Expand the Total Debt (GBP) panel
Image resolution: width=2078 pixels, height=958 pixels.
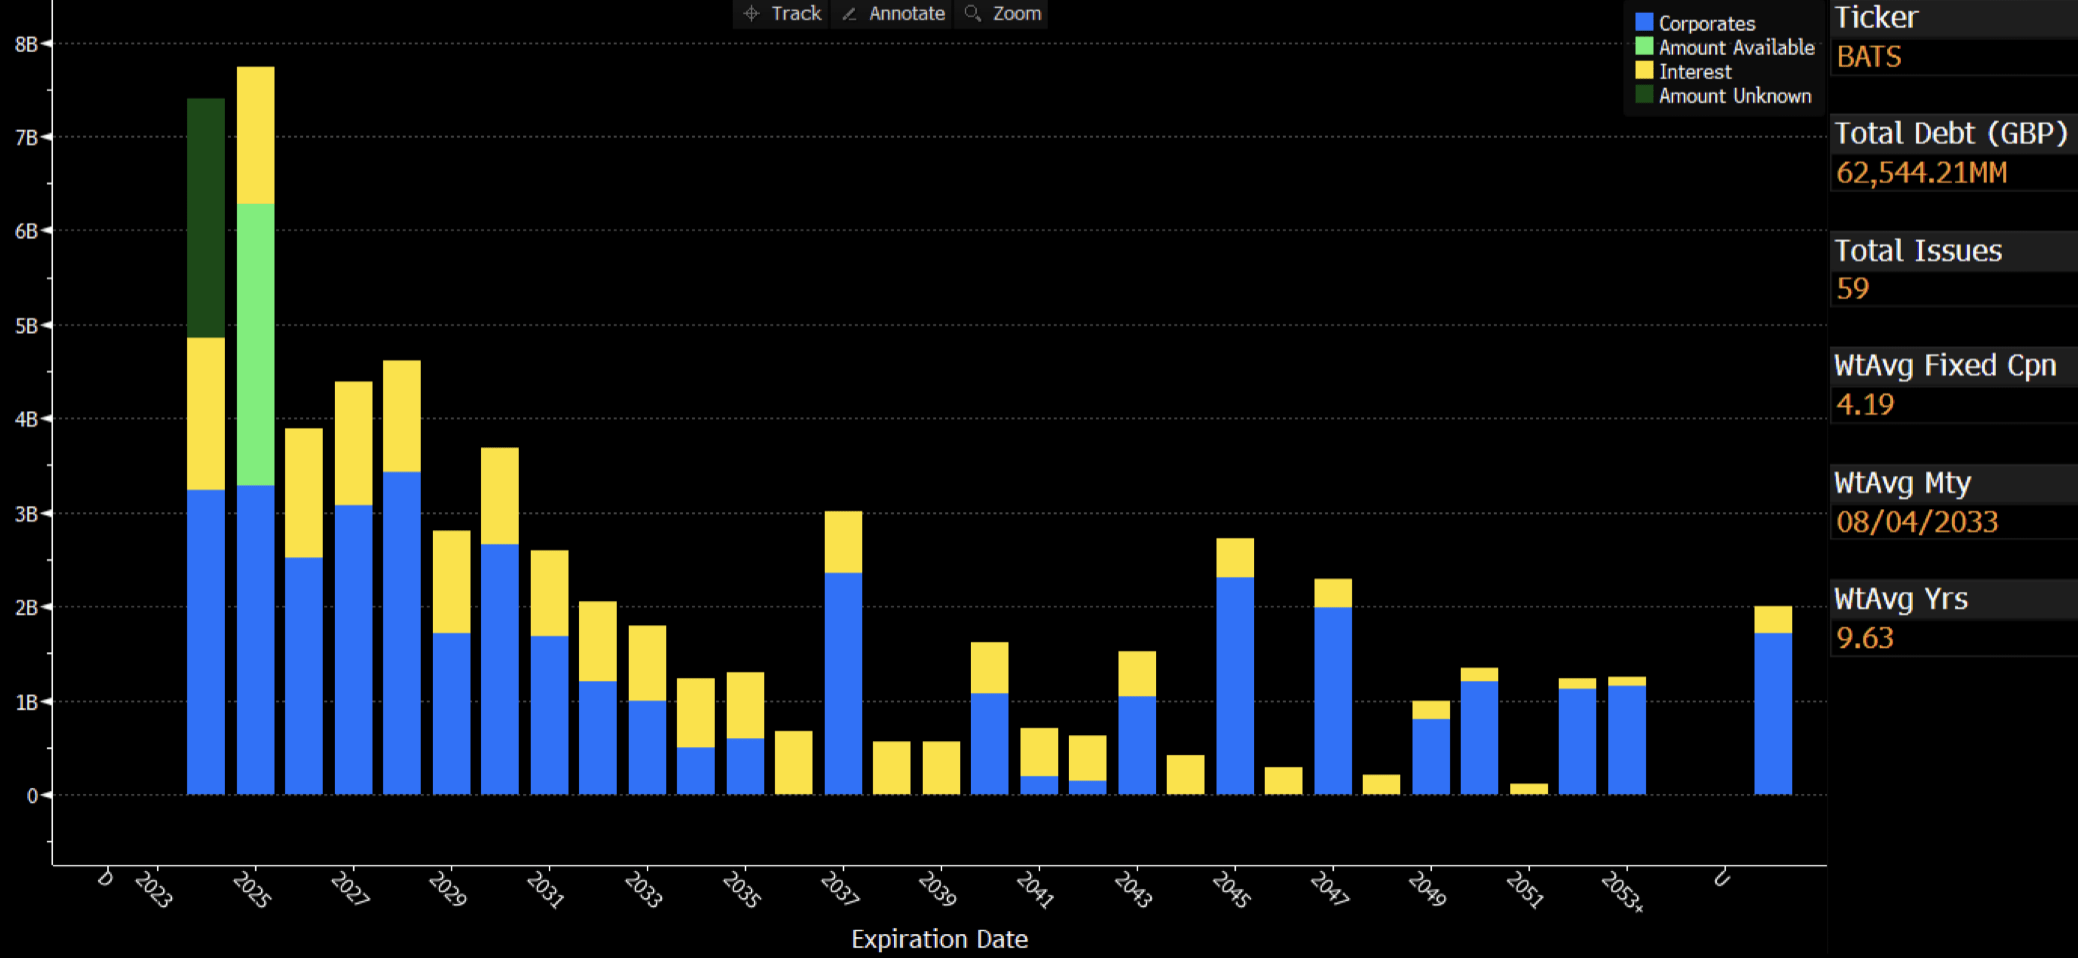click(x=1952, y=132)
